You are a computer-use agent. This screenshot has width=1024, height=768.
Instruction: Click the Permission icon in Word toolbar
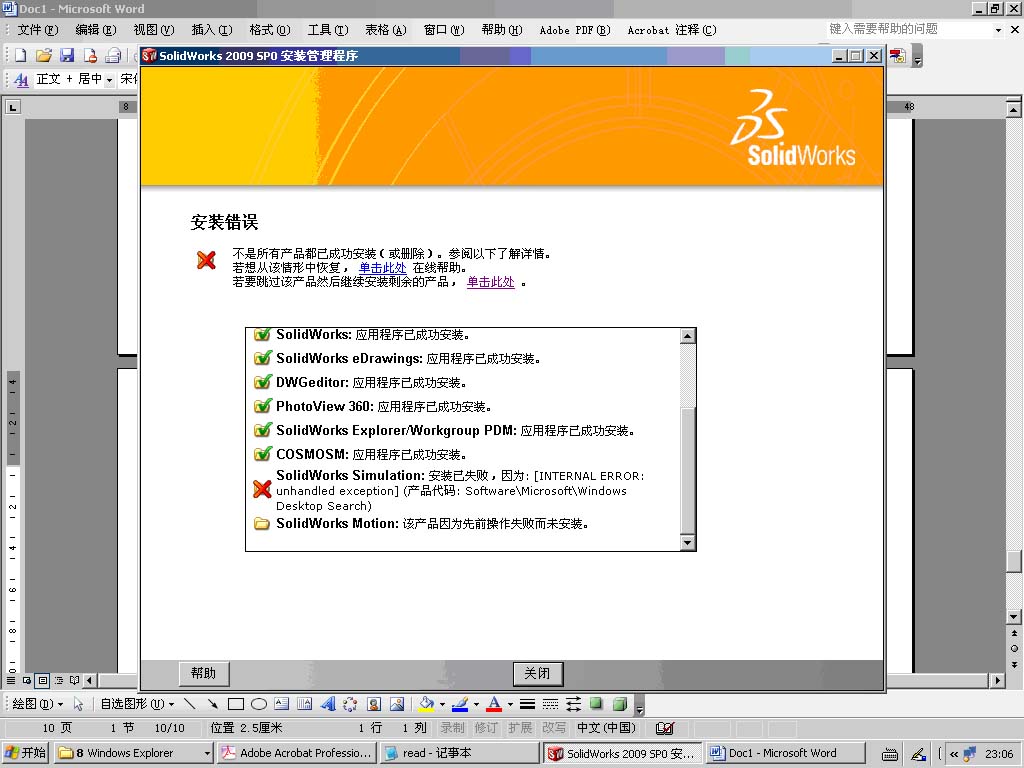90,56
